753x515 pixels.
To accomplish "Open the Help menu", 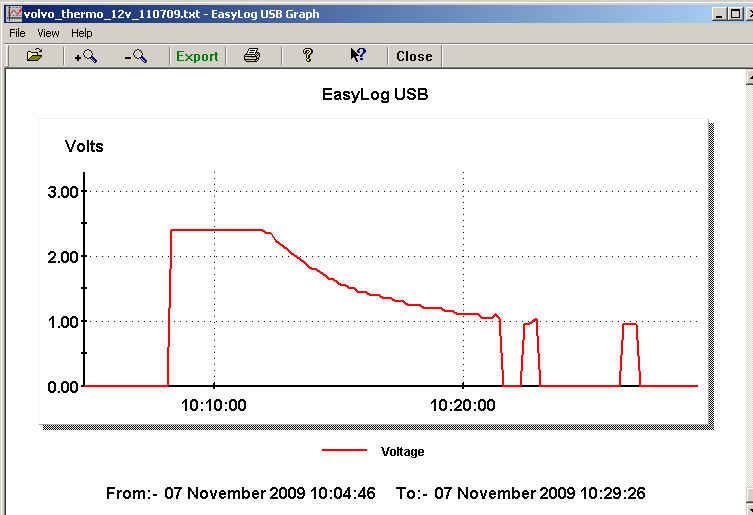I will 82,33.
